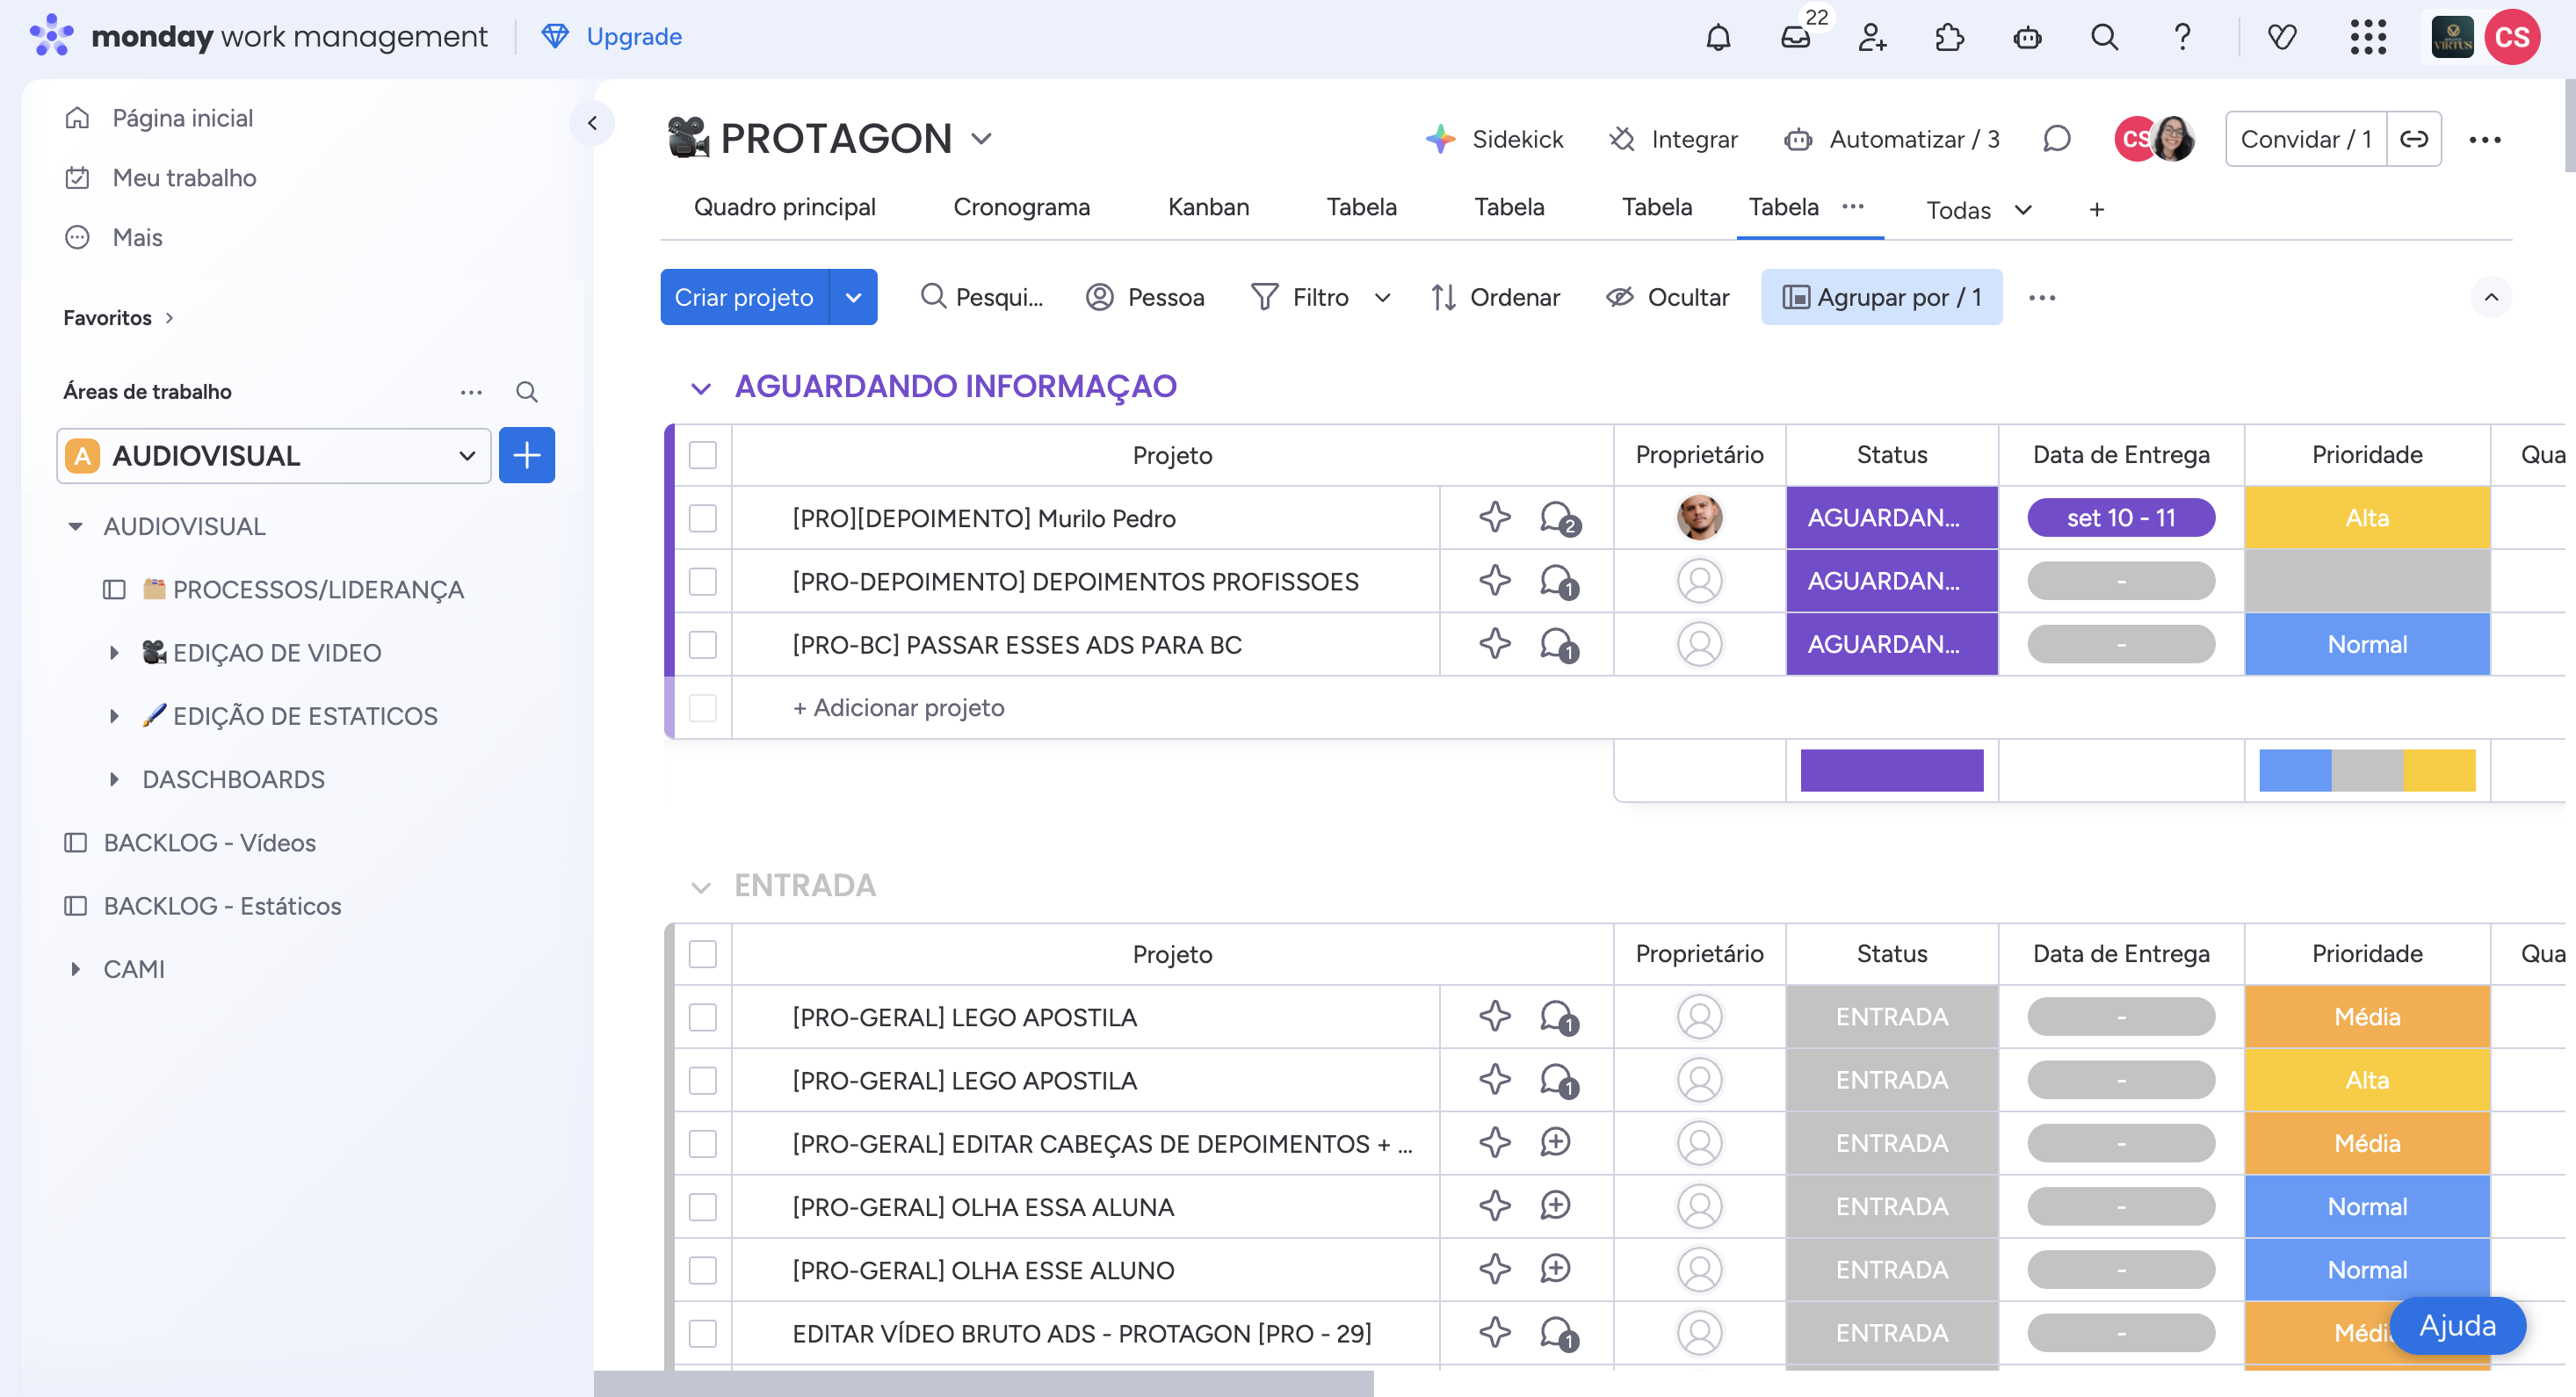
Task: Tick the OLHA ESSA ALUNA row checkbox
Action: (x=703, y=1207)
